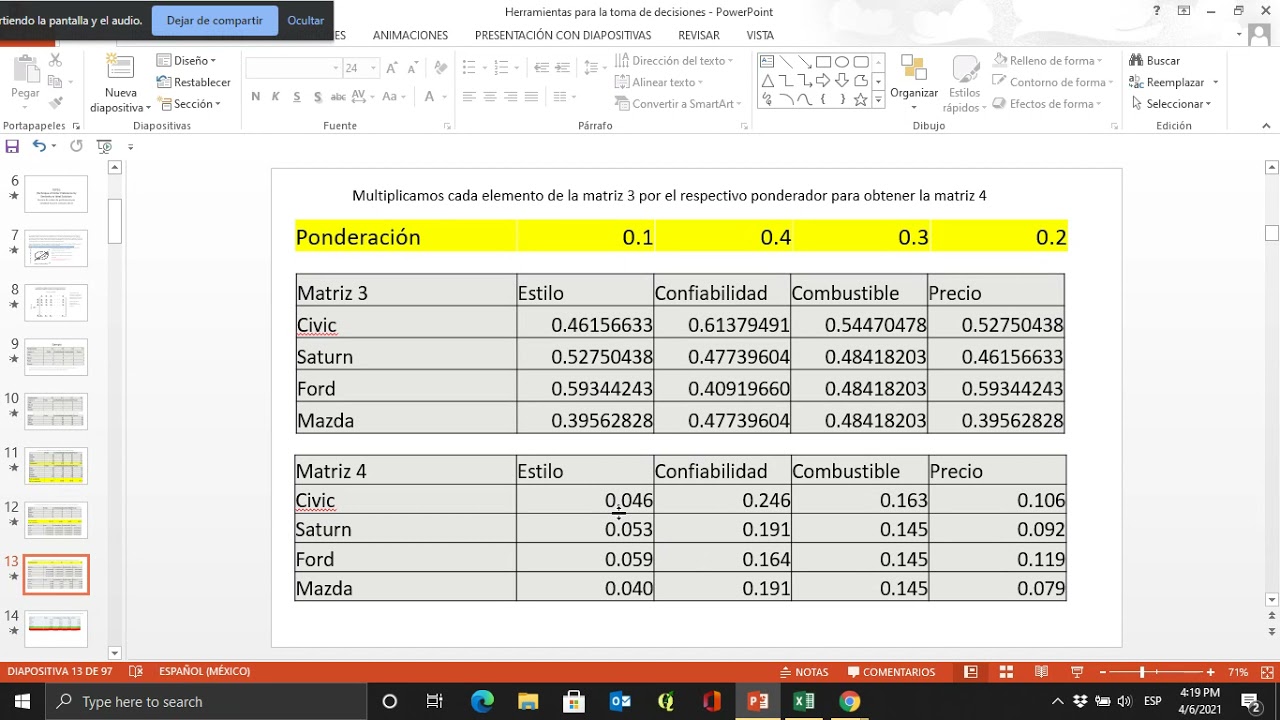The height and width of the screenshot is (720, 1280).
Task: Click the Undo arrow icon
Action: click(x=38, y=146)
